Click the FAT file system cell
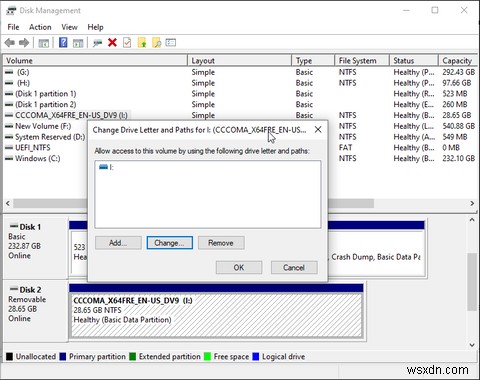This screenshot has width=480, height=380. click(345, 147)
